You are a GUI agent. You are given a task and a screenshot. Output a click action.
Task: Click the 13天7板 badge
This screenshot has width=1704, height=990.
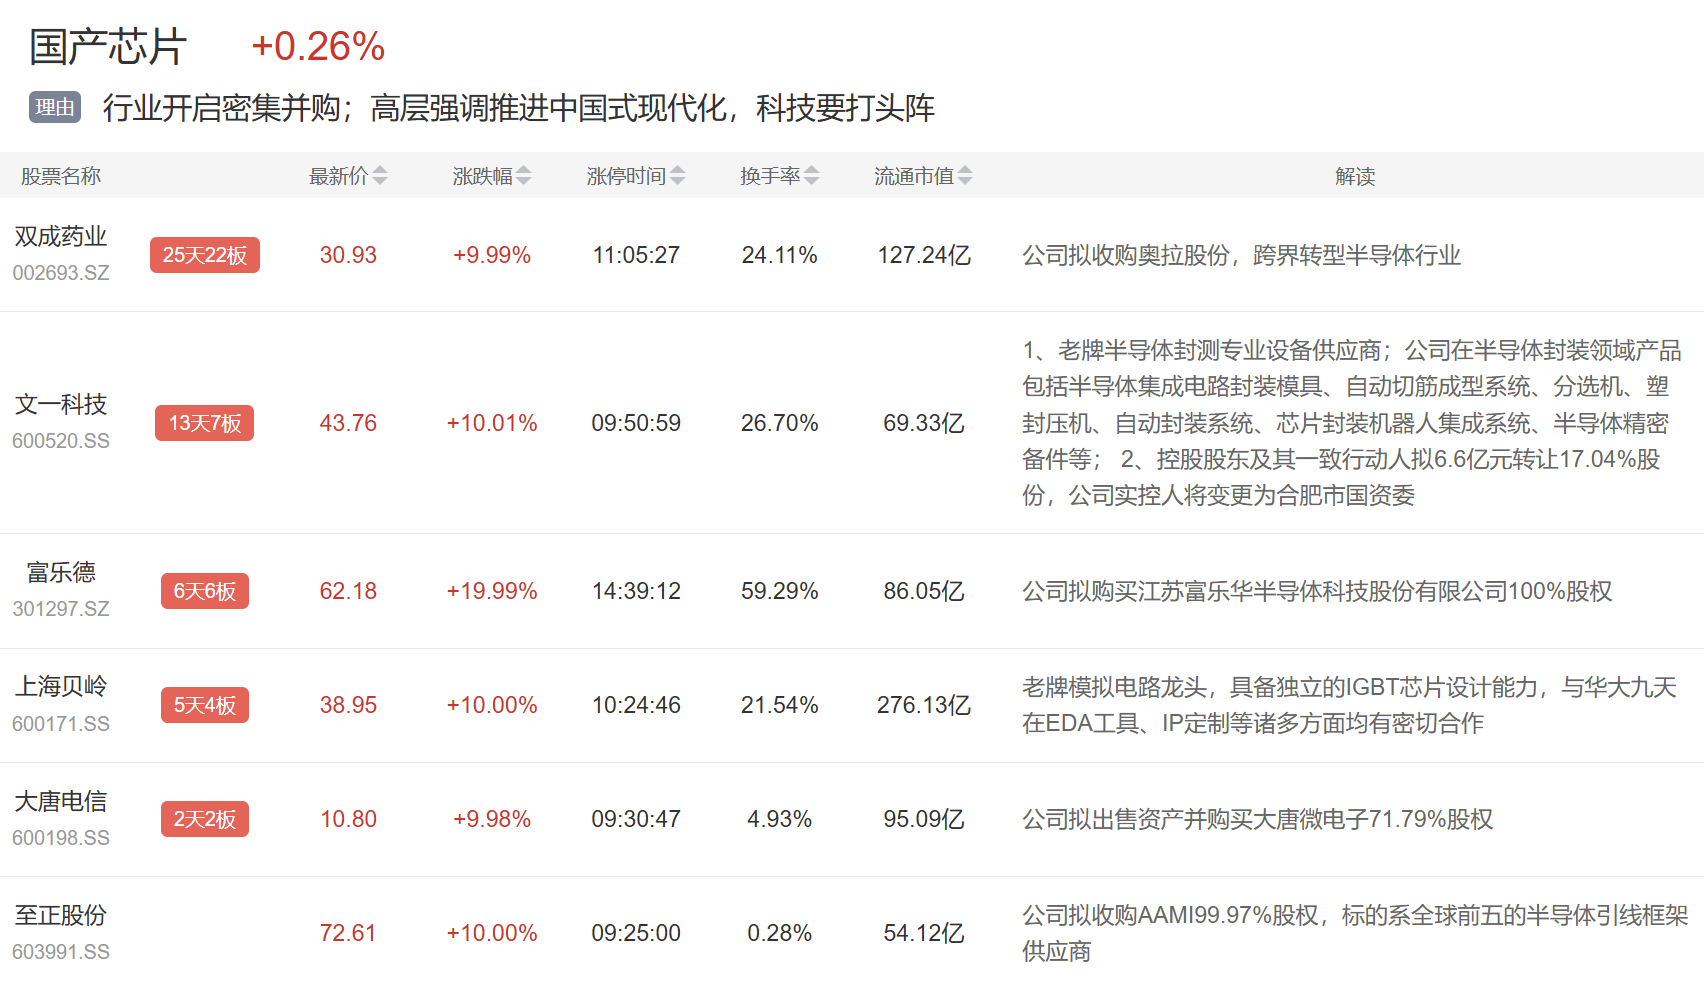205,423
